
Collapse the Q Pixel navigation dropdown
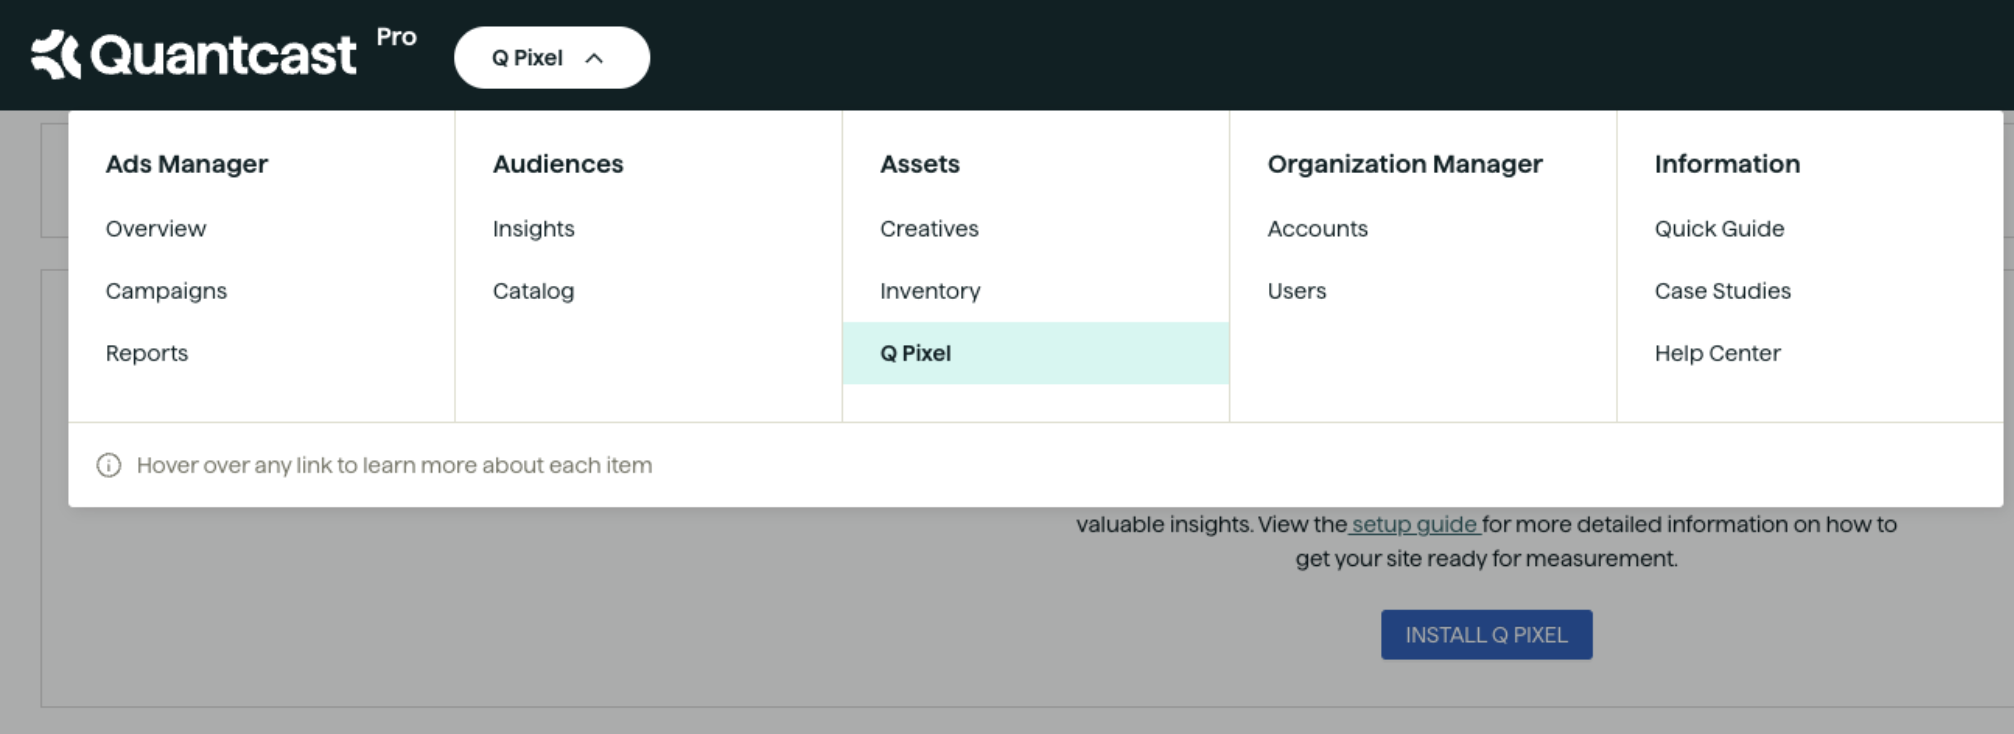click(551, 58)
